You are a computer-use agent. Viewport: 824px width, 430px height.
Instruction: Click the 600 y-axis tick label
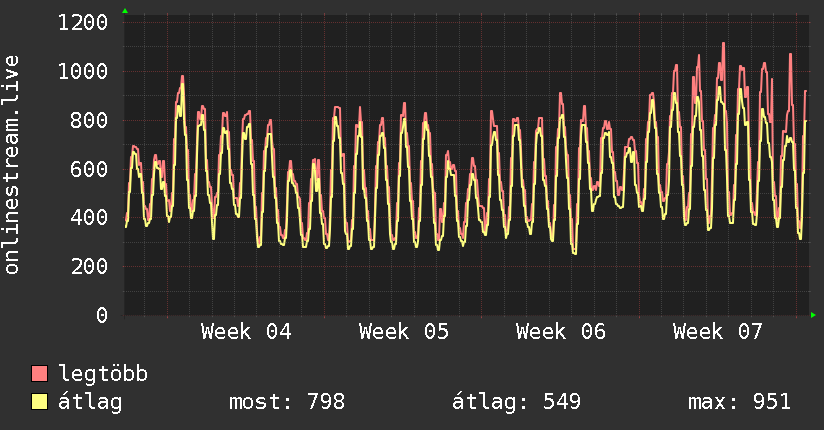tap(89, 169)
